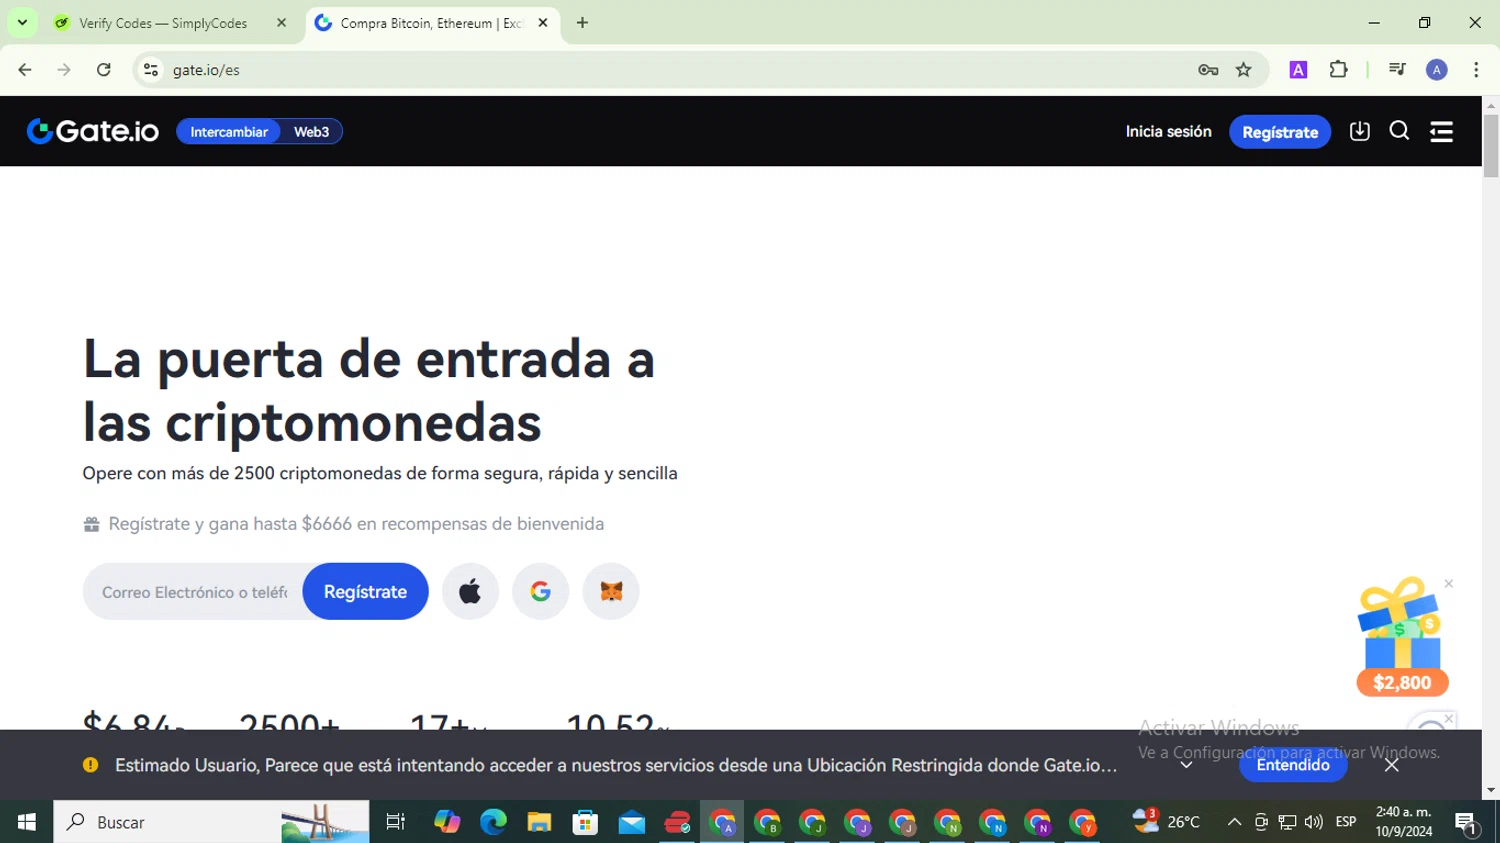Screen dimensions: 1500x843
Task: Switch to the Verify Codes SimplyCodes tab
Action: (162, 23)
